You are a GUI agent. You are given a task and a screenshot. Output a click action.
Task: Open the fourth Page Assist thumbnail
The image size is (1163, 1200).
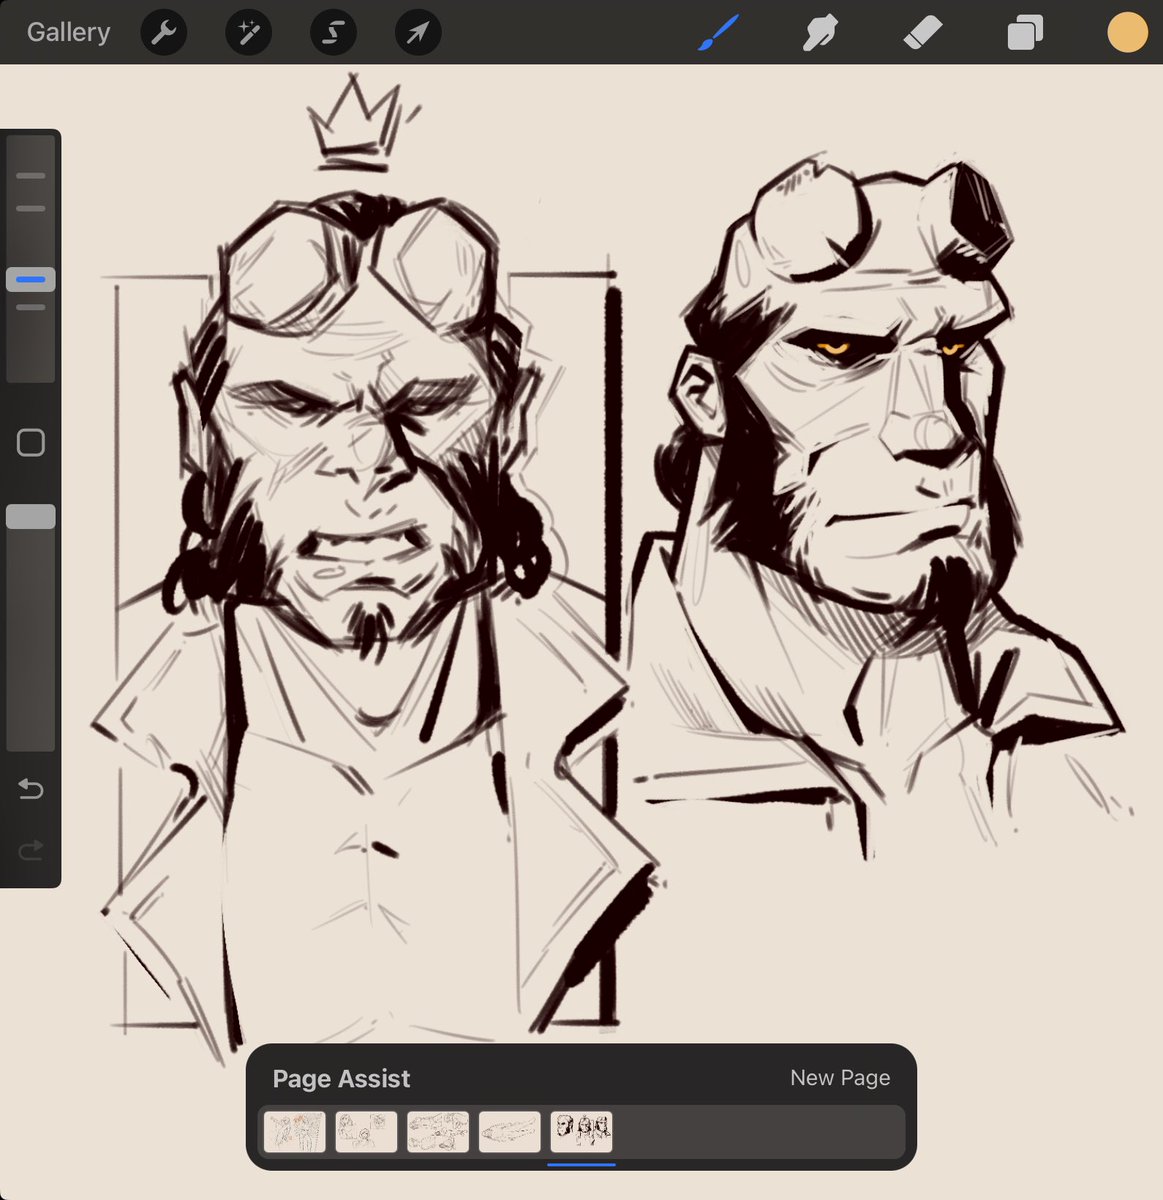pyautogui.click(x=510, y=1132)
